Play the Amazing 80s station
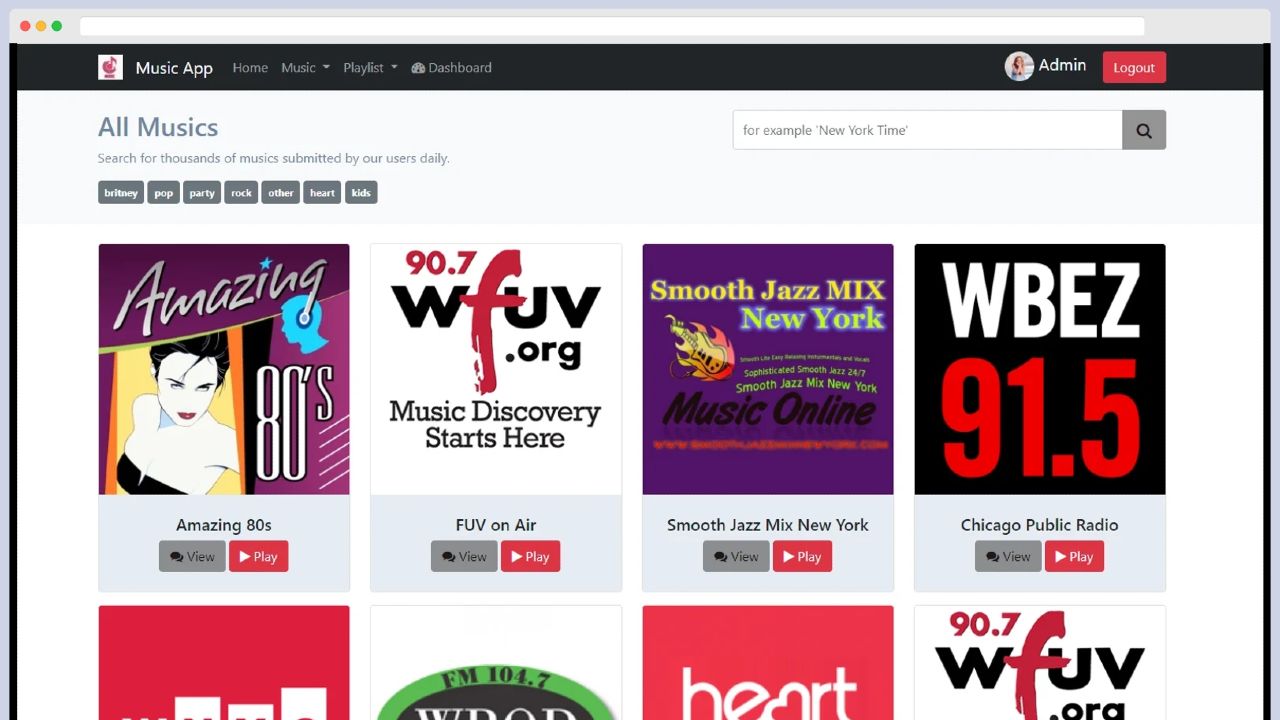This screenshot has width=1280, height=720. pos(258,557)
